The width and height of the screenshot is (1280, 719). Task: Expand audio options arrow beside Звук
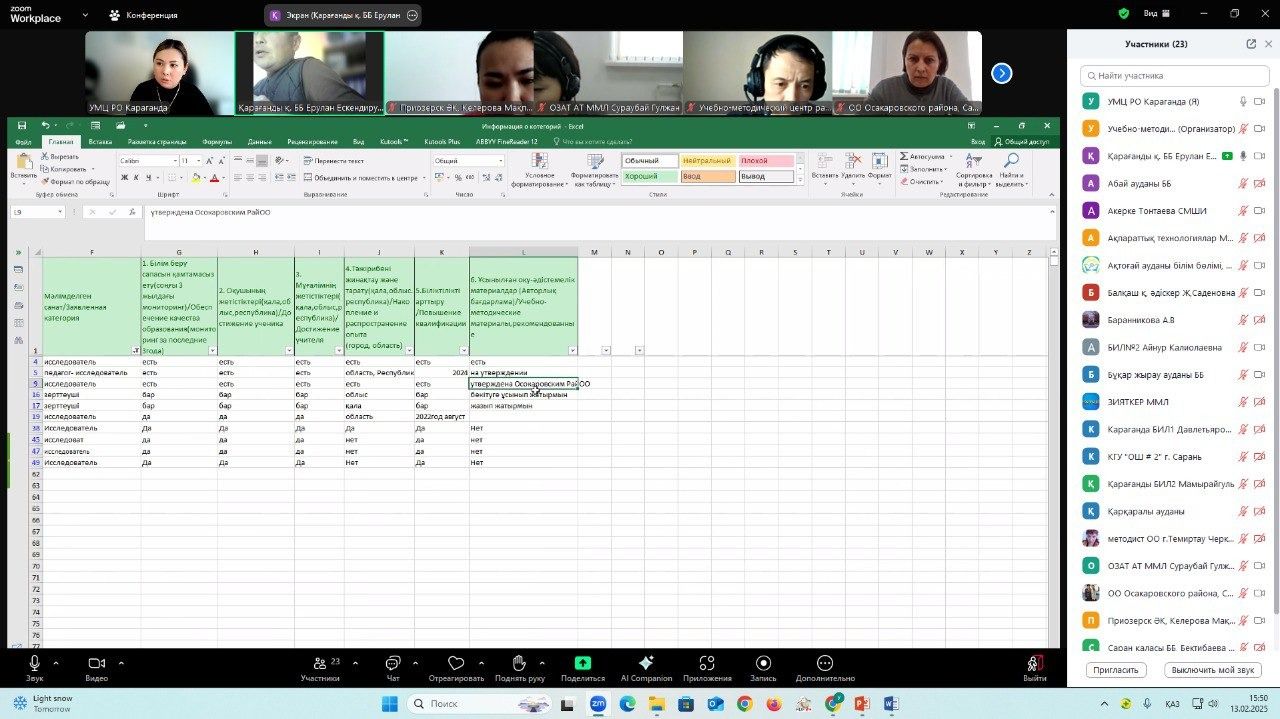click(55, 662)
